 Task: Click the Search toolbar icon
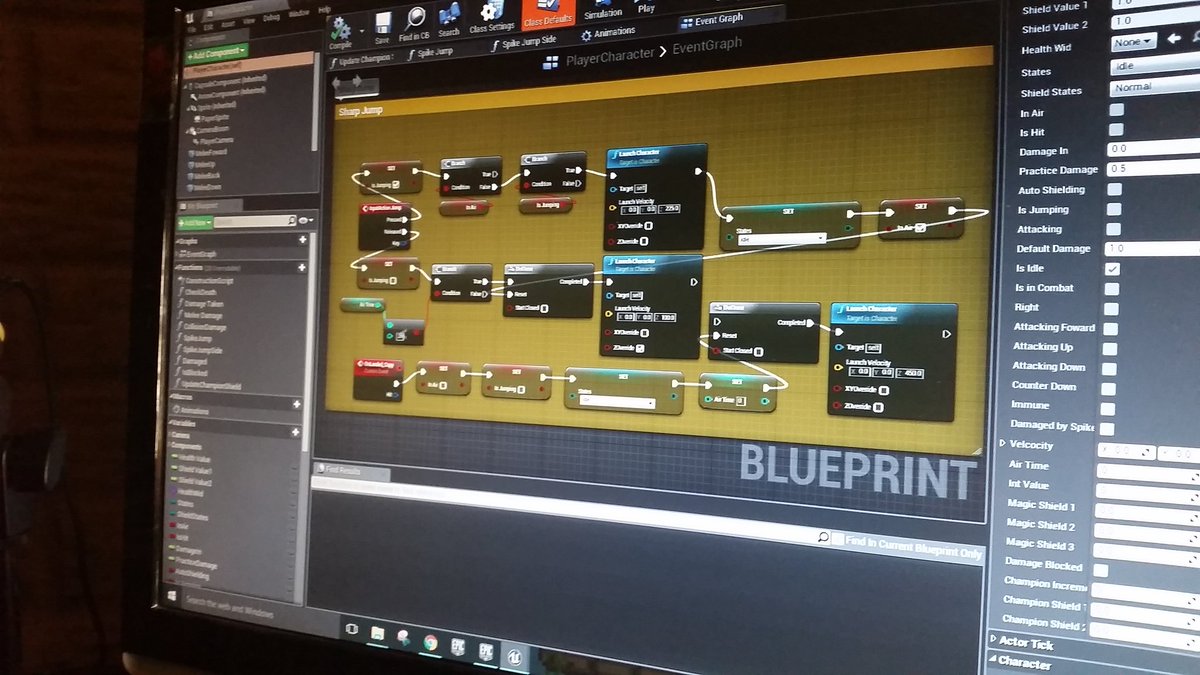pyautogui.click(x=449, y=20)
